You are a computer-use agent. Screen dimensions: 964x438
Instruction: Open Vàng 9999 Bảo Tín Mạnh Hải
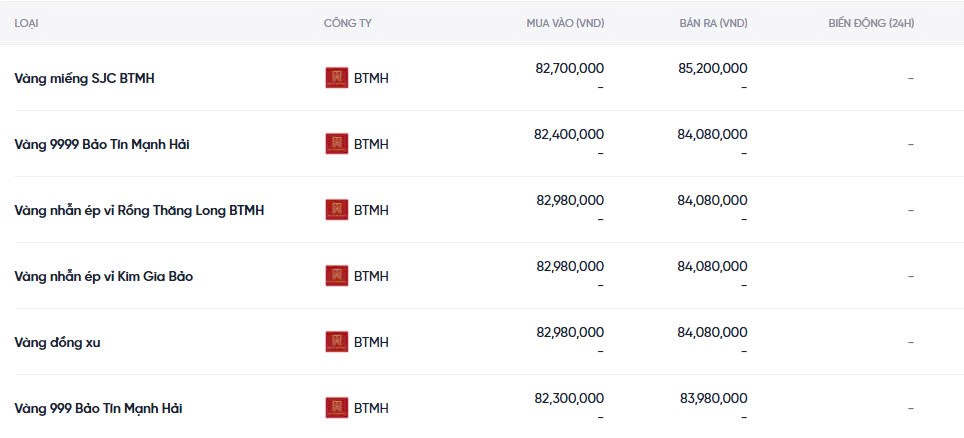click(102, 144)
